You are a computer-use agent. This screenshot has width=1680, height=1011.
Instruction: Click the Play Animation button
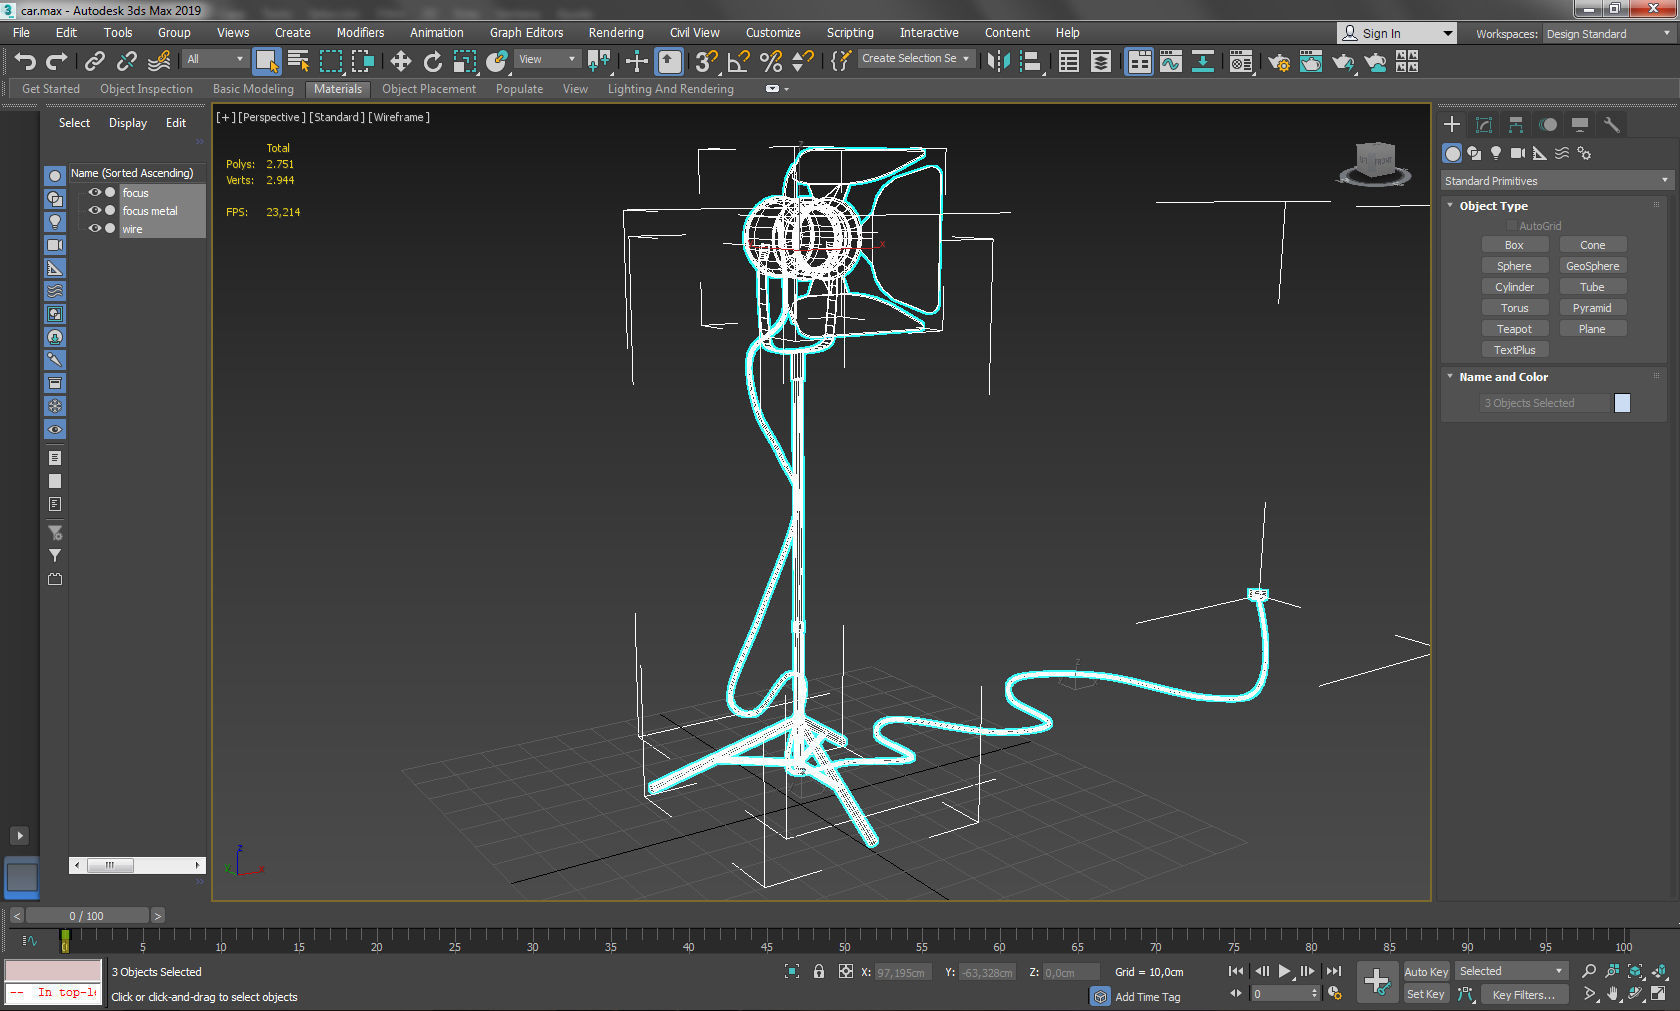tap(1285, 971)
